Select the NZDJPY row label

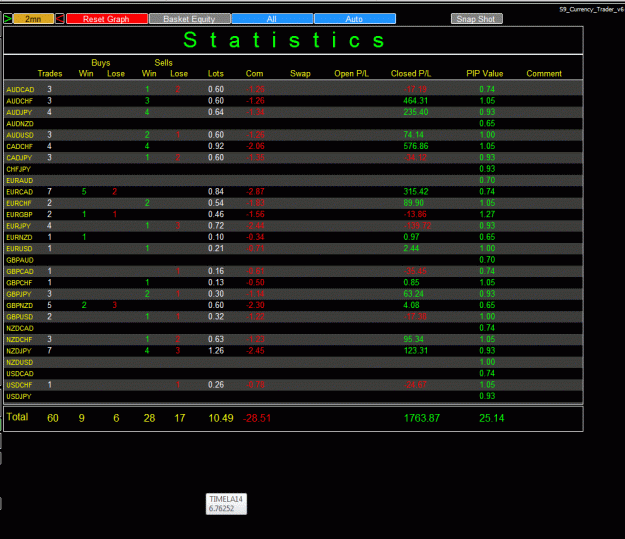click(19, 351)
